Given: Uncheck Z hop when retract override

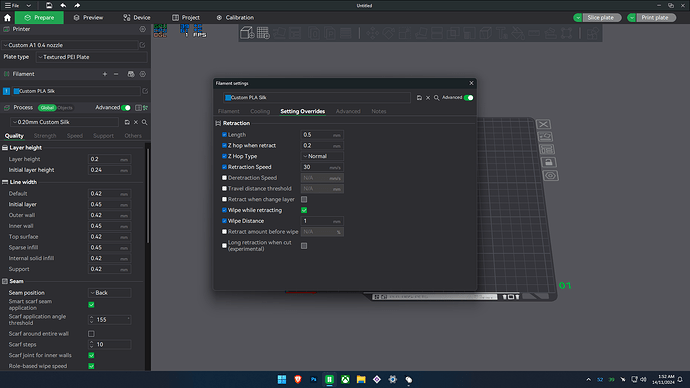Looking at the screenshot, I should (224, 145).
